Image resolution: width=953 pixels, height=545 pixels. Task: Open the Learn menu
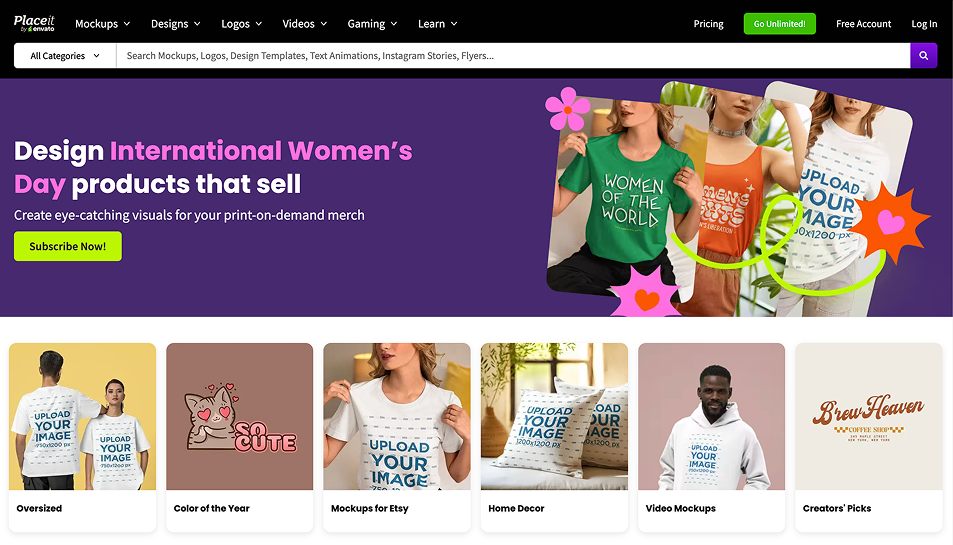pyautogui.click(x=438, y=24)
